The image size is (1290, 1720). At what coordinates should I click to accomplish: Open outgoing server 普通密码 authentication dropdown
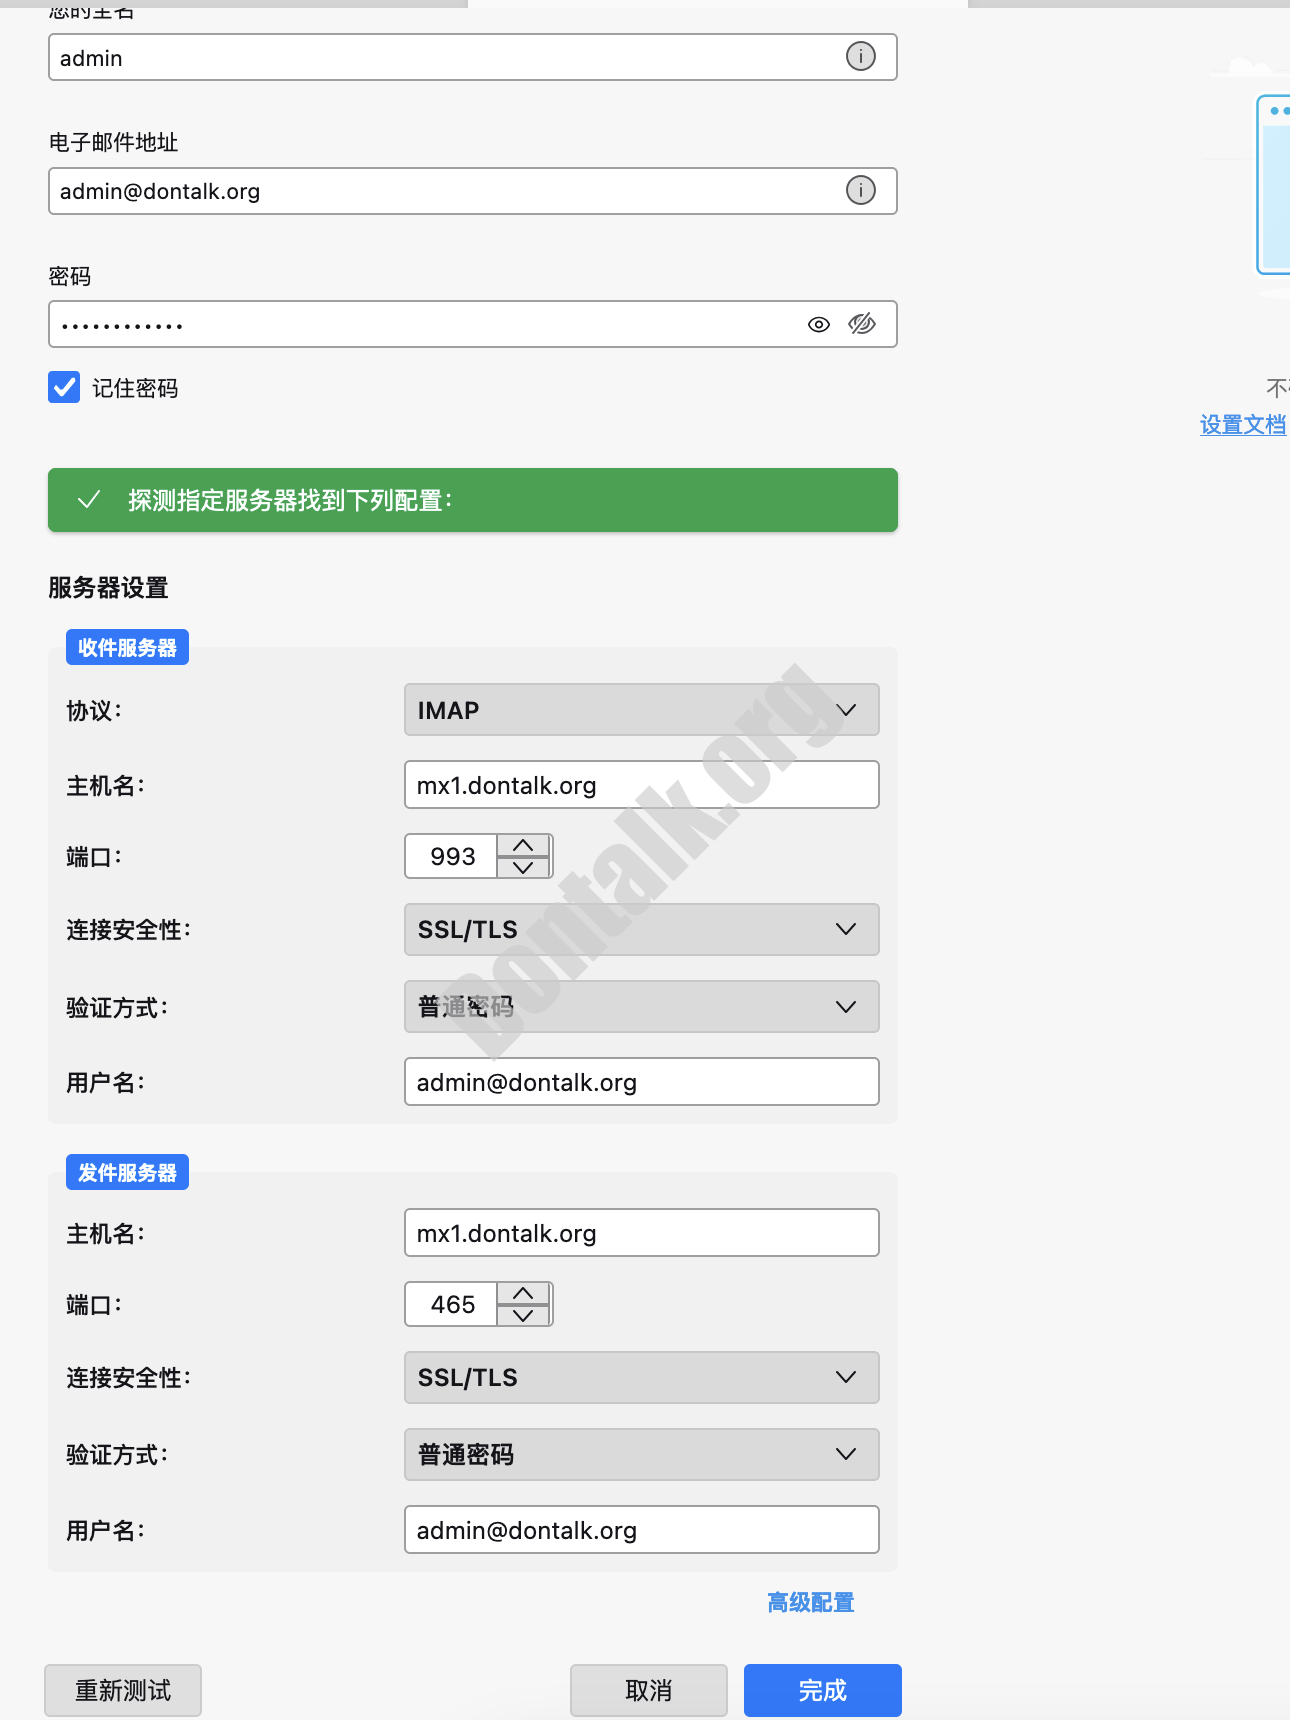[x=641, y=1455]
